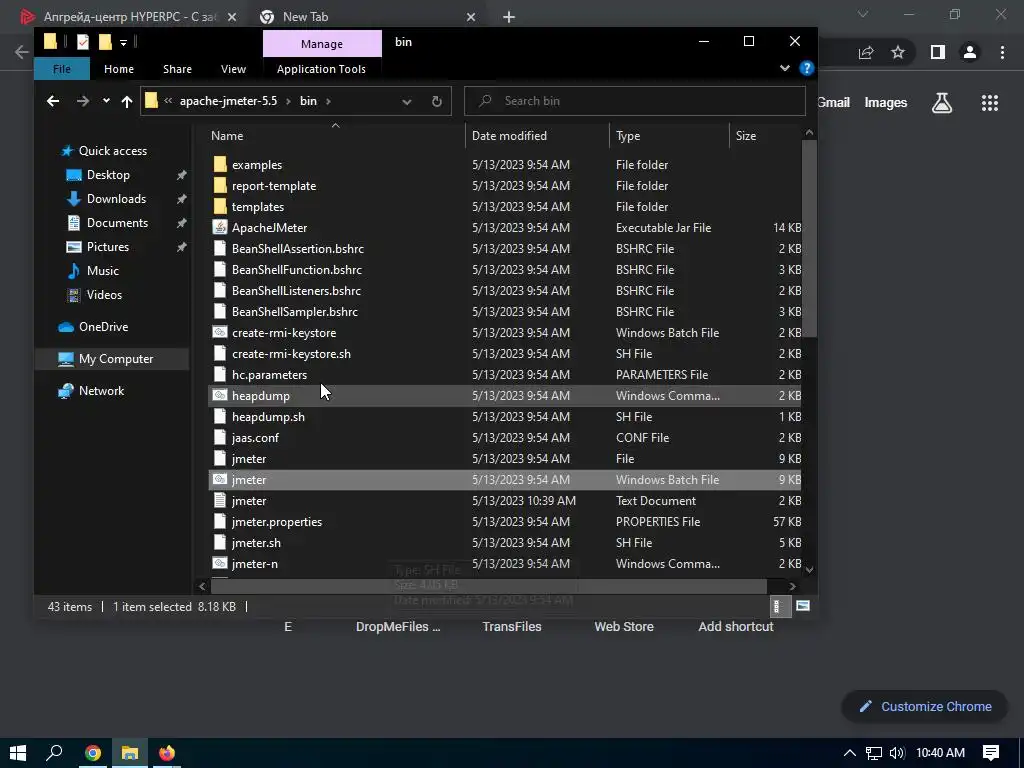Click the Back navigation arrow in Explorer

[x=53, y=101]
